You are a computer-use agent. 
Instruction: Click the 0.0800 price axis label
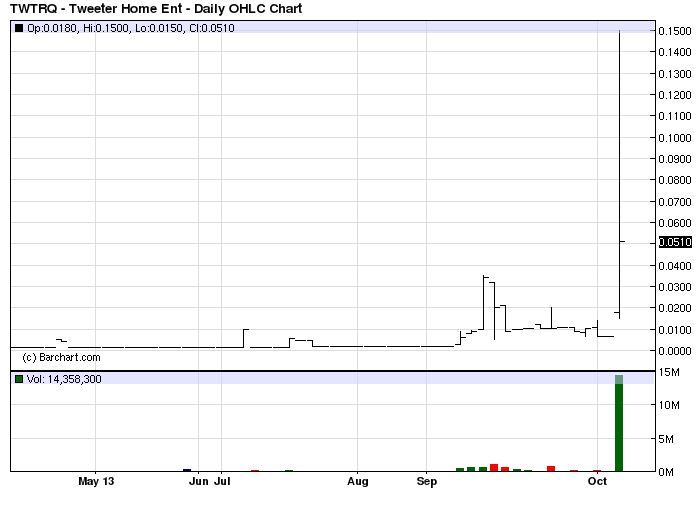pos(675,180)
